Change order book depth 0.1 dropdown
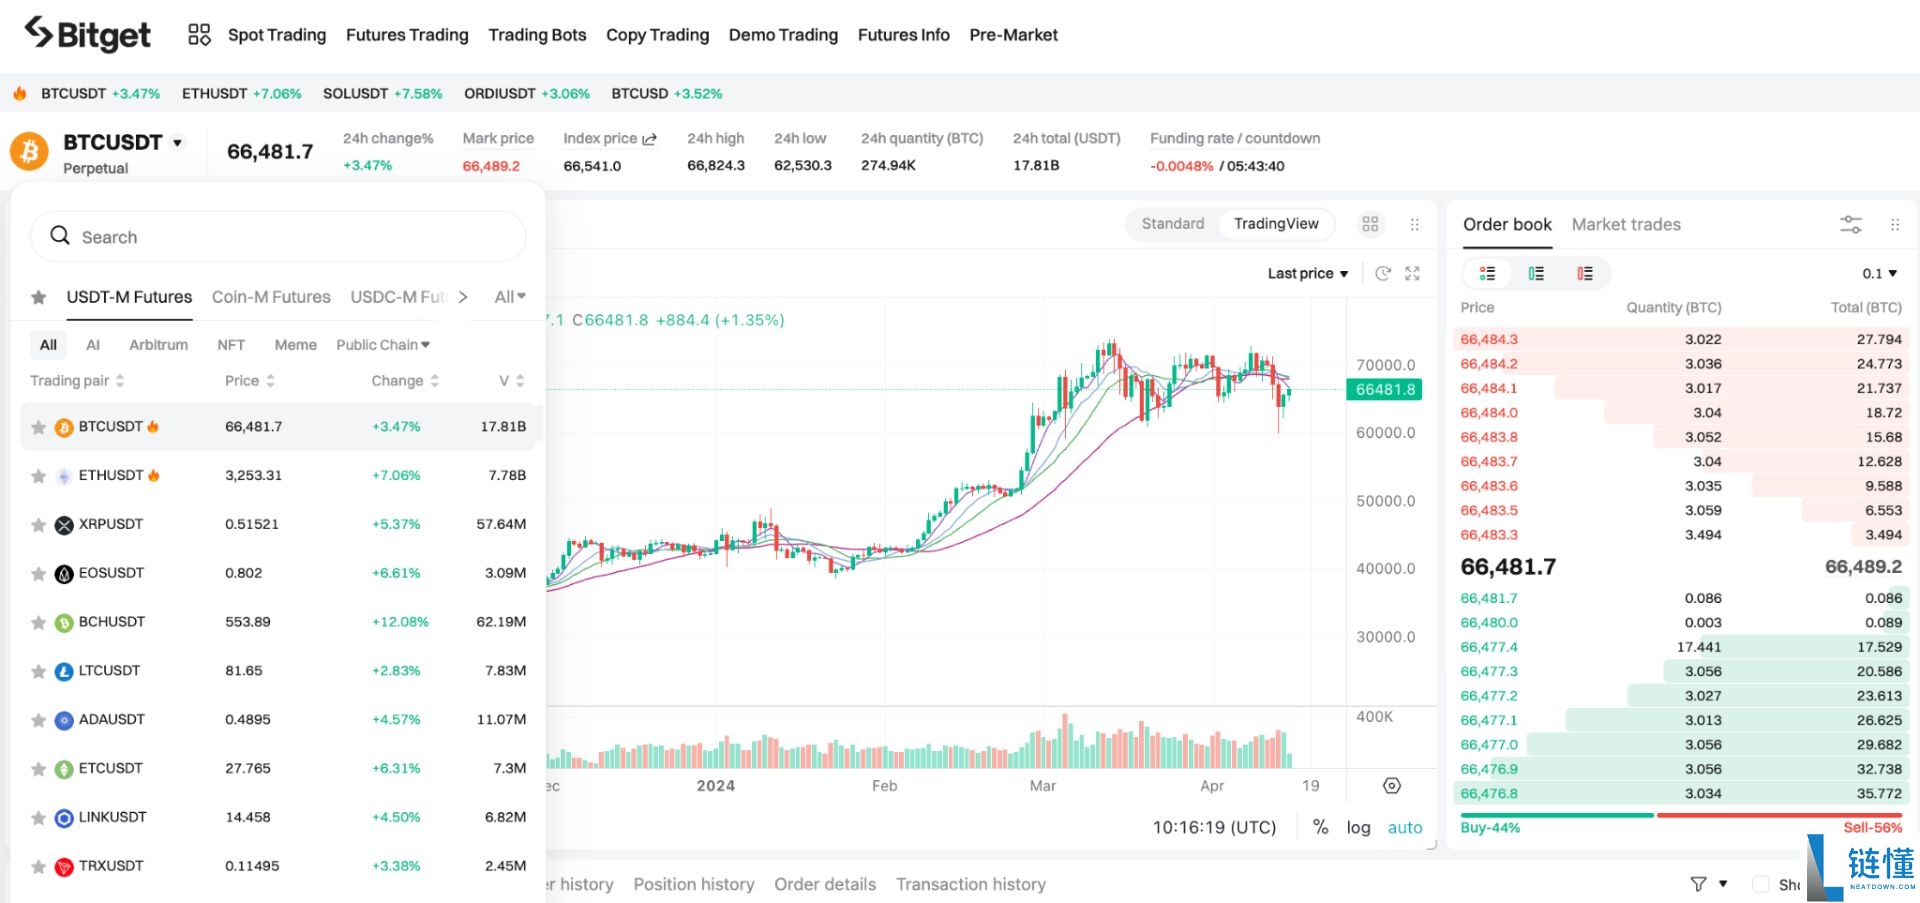 click(1879, 273)
